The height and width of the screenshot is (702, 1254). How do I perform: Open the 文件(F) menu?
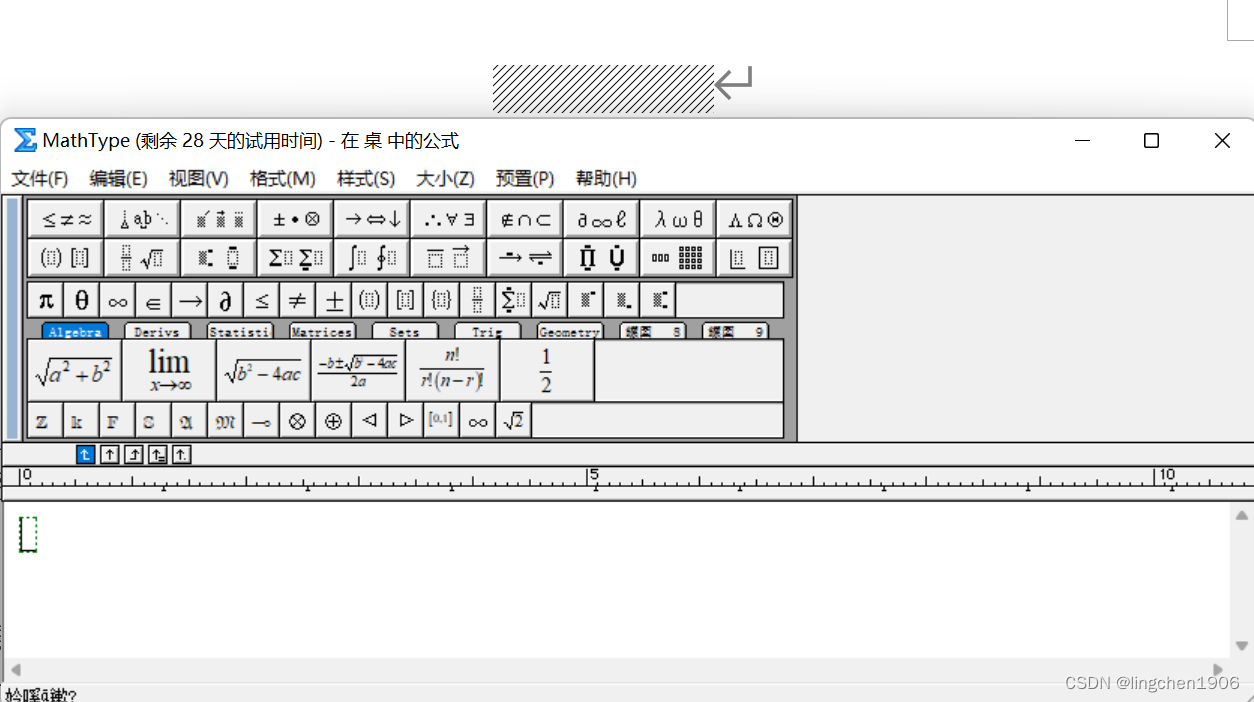click(40, 179)
